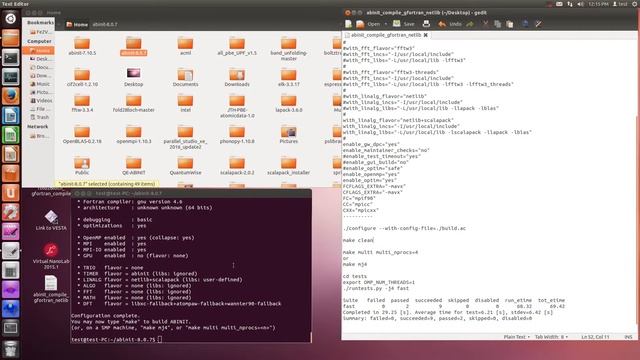The height and width of the screenshot is (360, 640).
Task: Select Home in the Files sidebar
Action: click(x=39, y=51)
